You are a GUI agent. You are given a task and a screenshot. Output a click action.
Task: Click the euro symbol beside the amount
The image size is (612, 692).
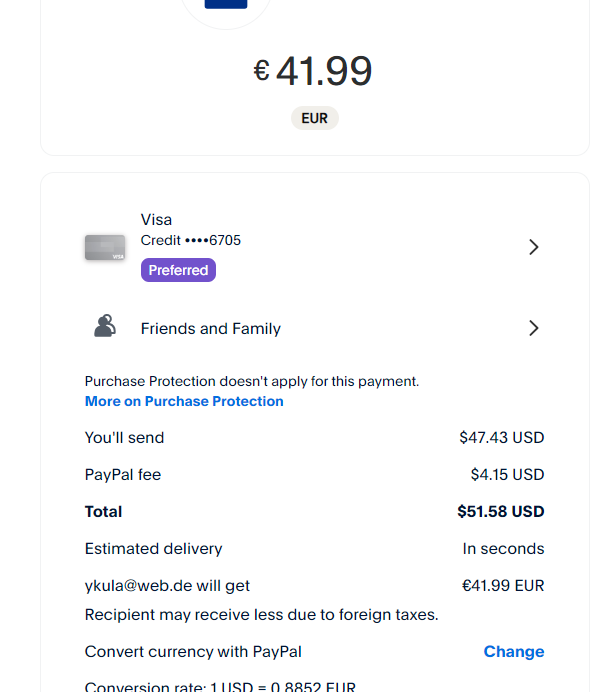pyautogui.click(x=261, y=70)
